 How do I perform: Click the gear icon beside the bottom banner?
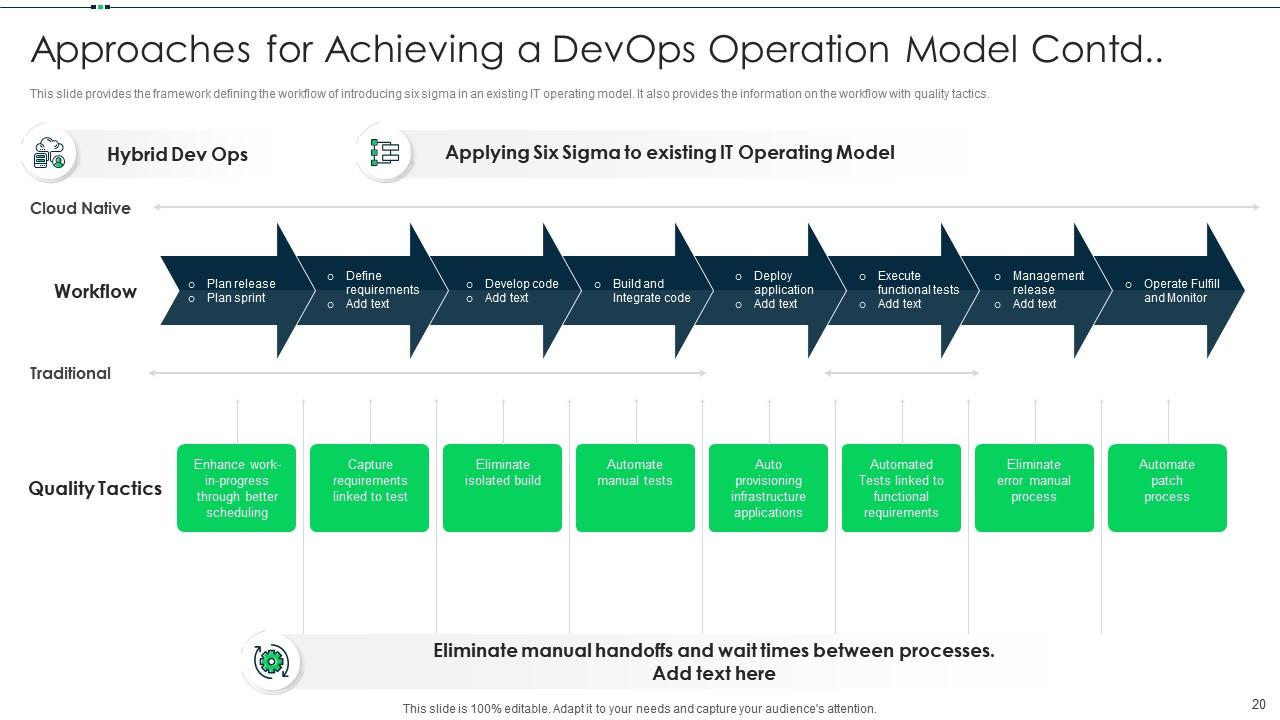pos(269,661)
